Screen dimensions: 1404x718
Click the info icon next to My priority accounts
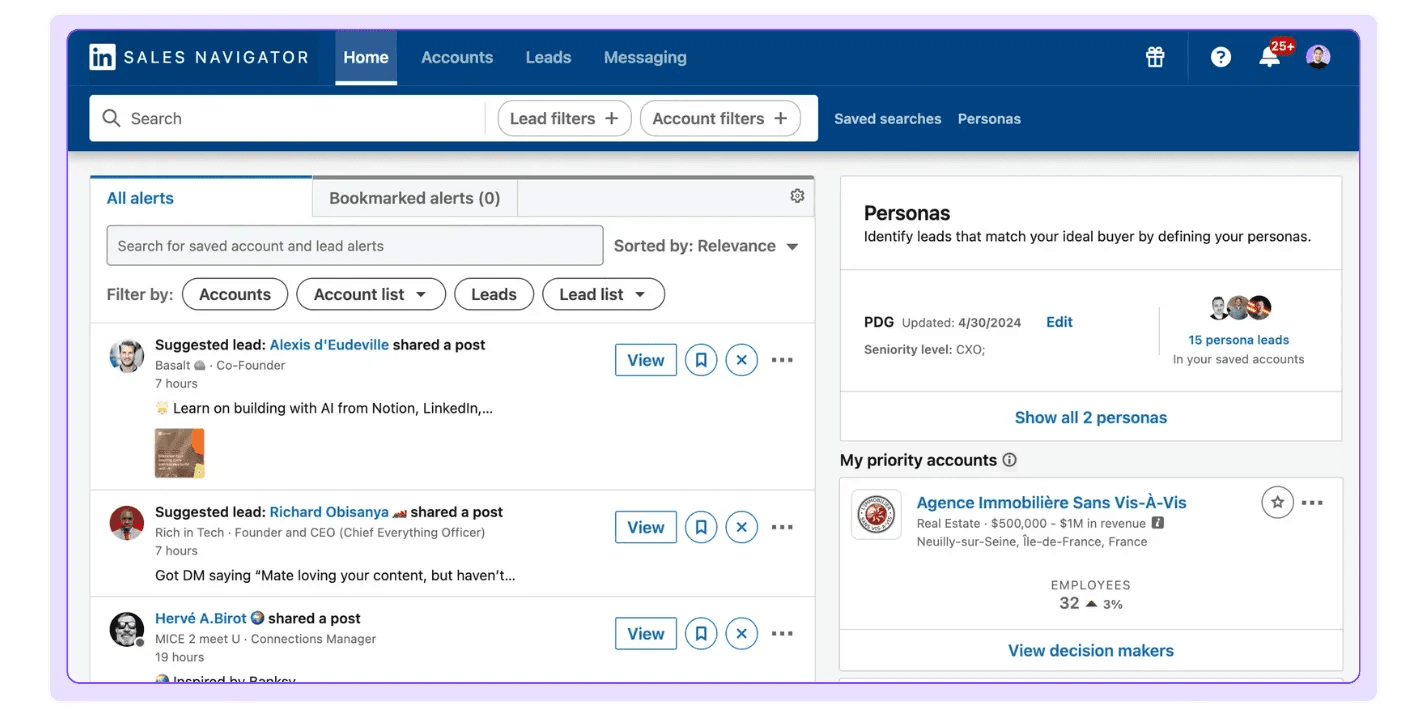coord(1009,460)
